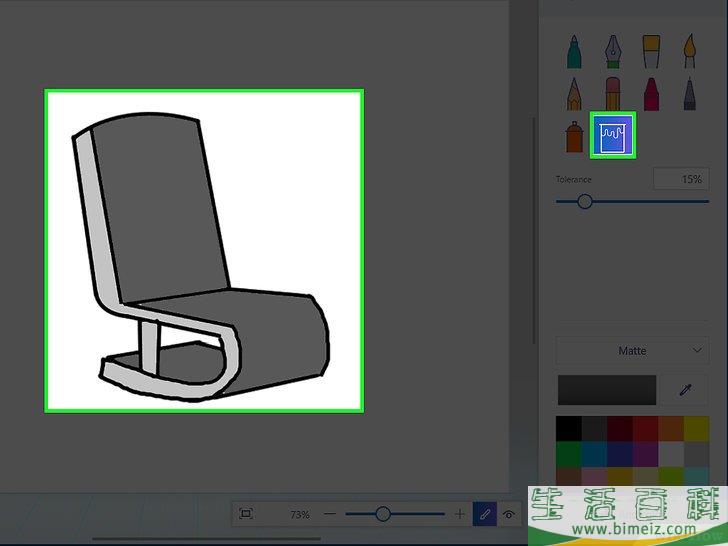This screenshot has width=728, height=546.
Task: Open the Matte material dropdown
Action: tap(632, 351)
